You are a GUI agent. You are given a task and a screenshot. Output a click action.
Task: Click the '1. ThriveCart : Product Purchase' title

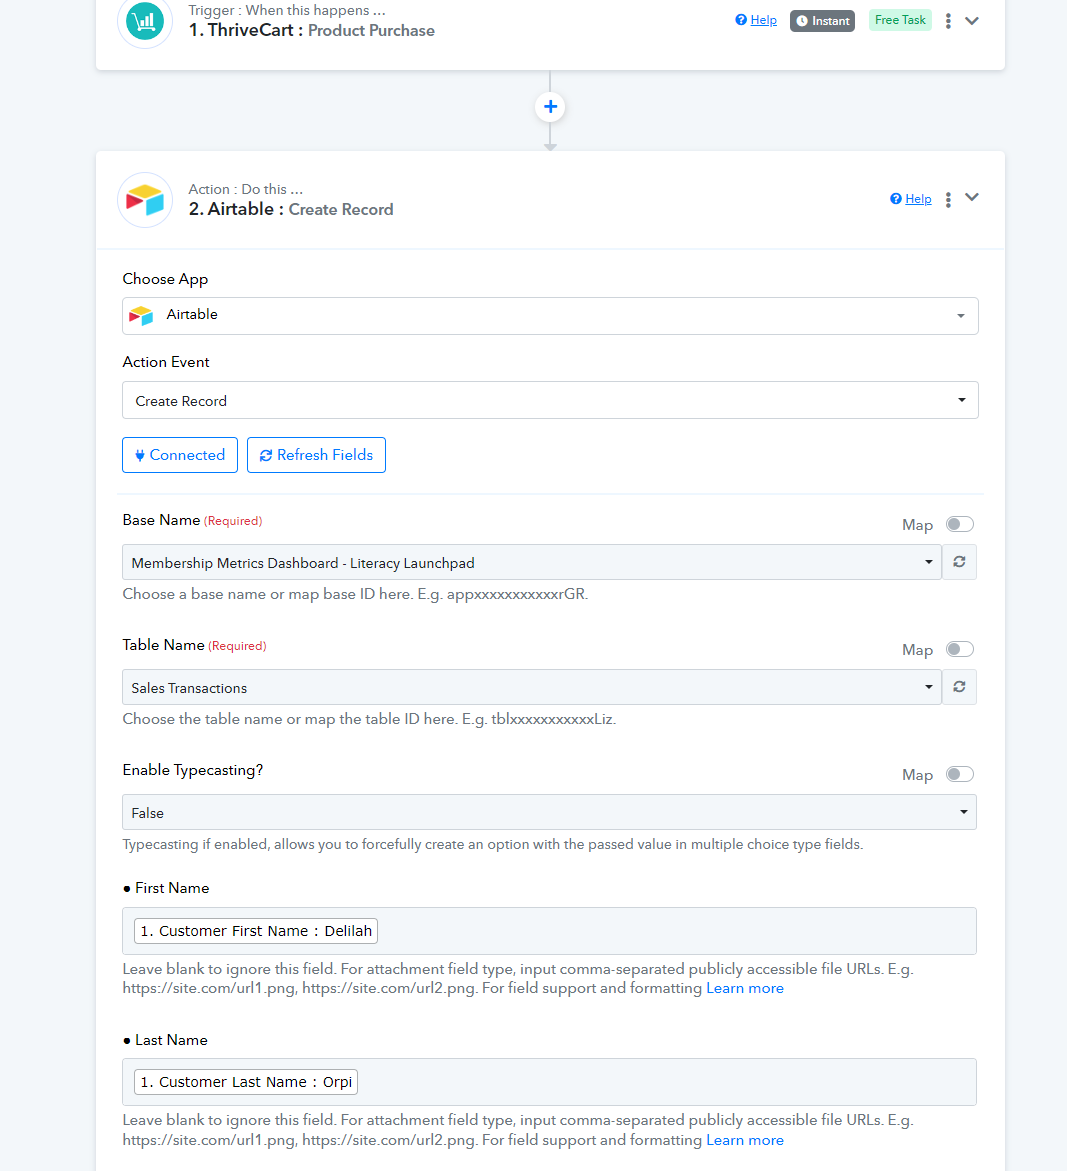311,31
